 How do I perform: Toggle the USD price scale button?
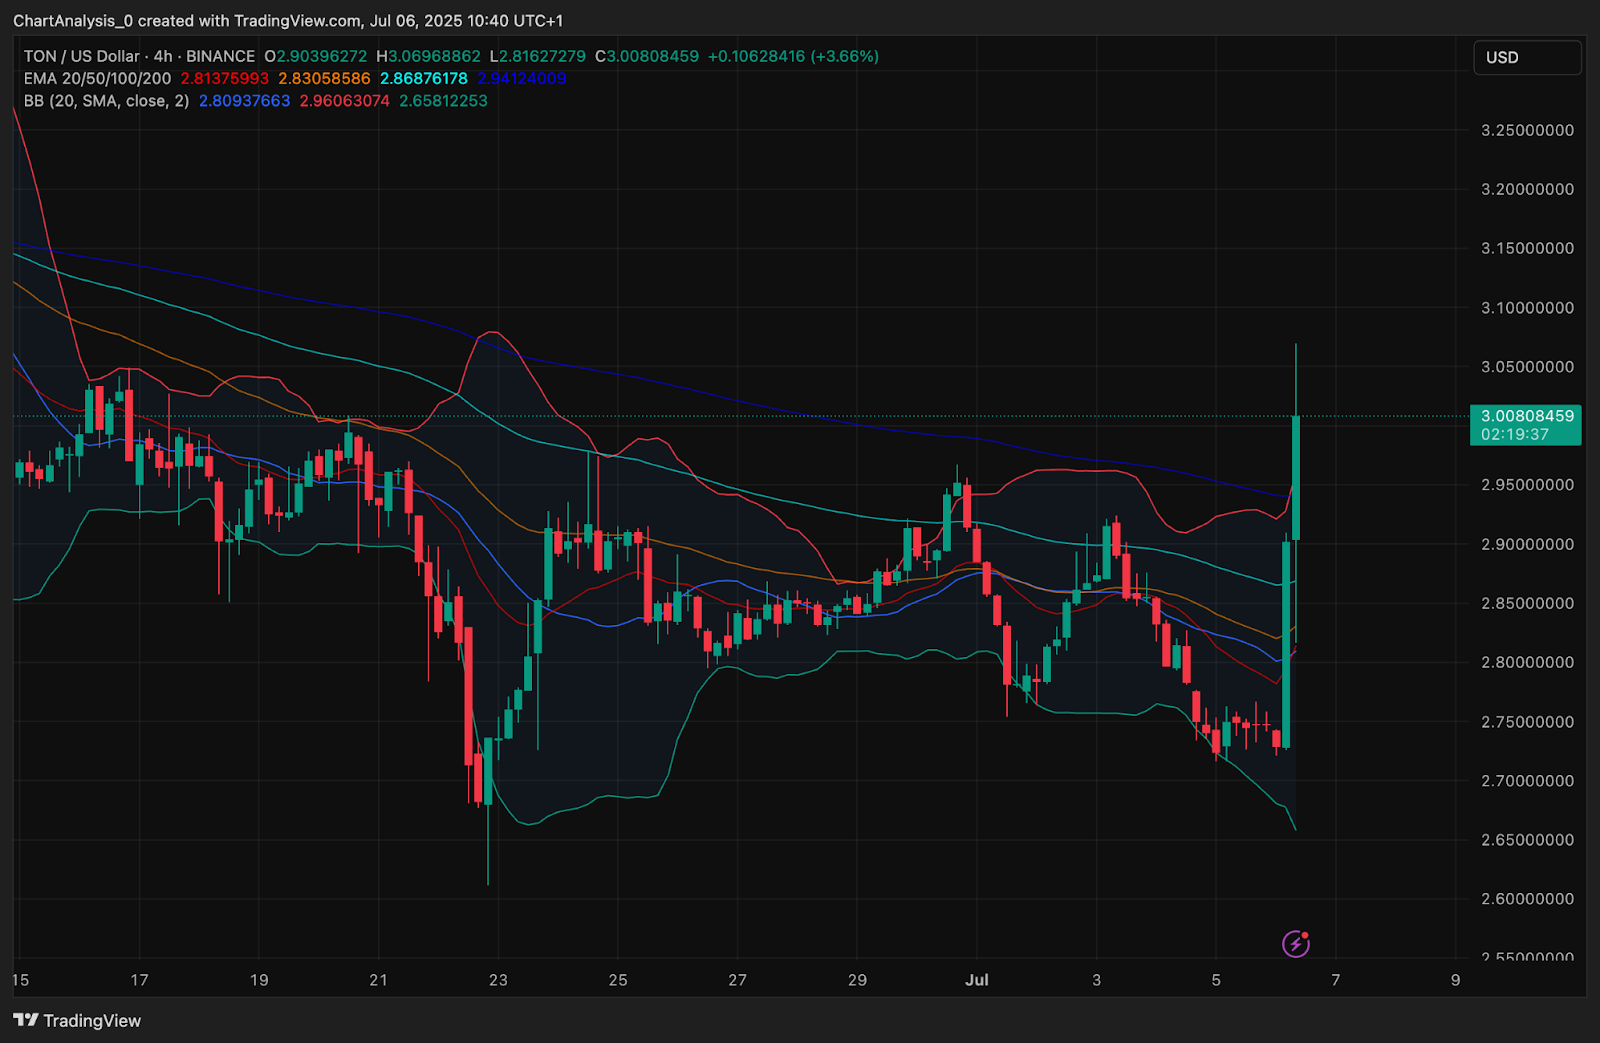1527,58
